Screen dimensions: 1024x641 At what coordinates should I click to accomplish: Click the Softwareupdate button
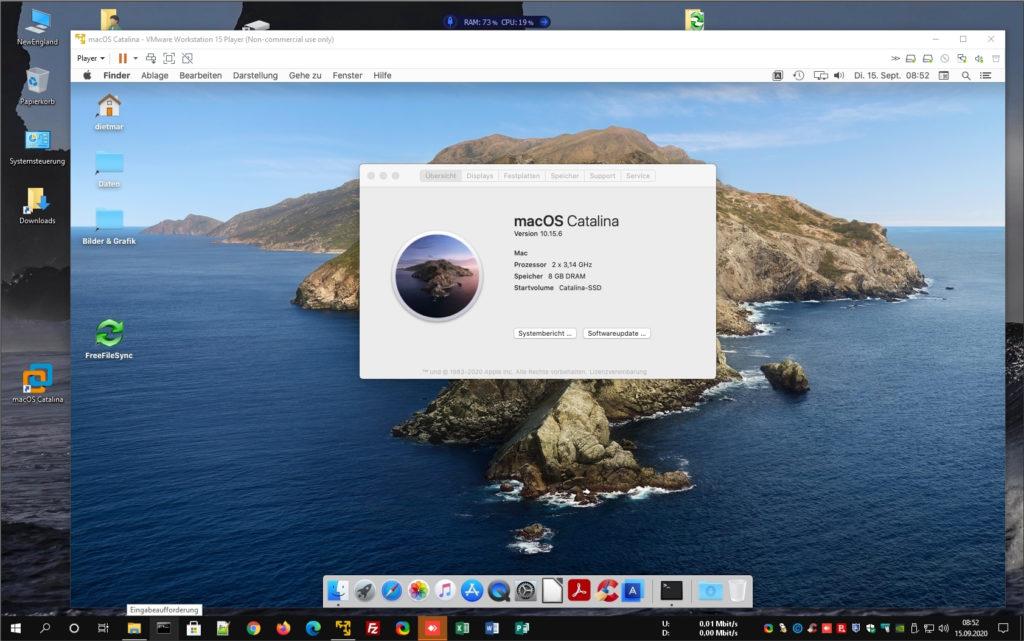pos(616,334)
